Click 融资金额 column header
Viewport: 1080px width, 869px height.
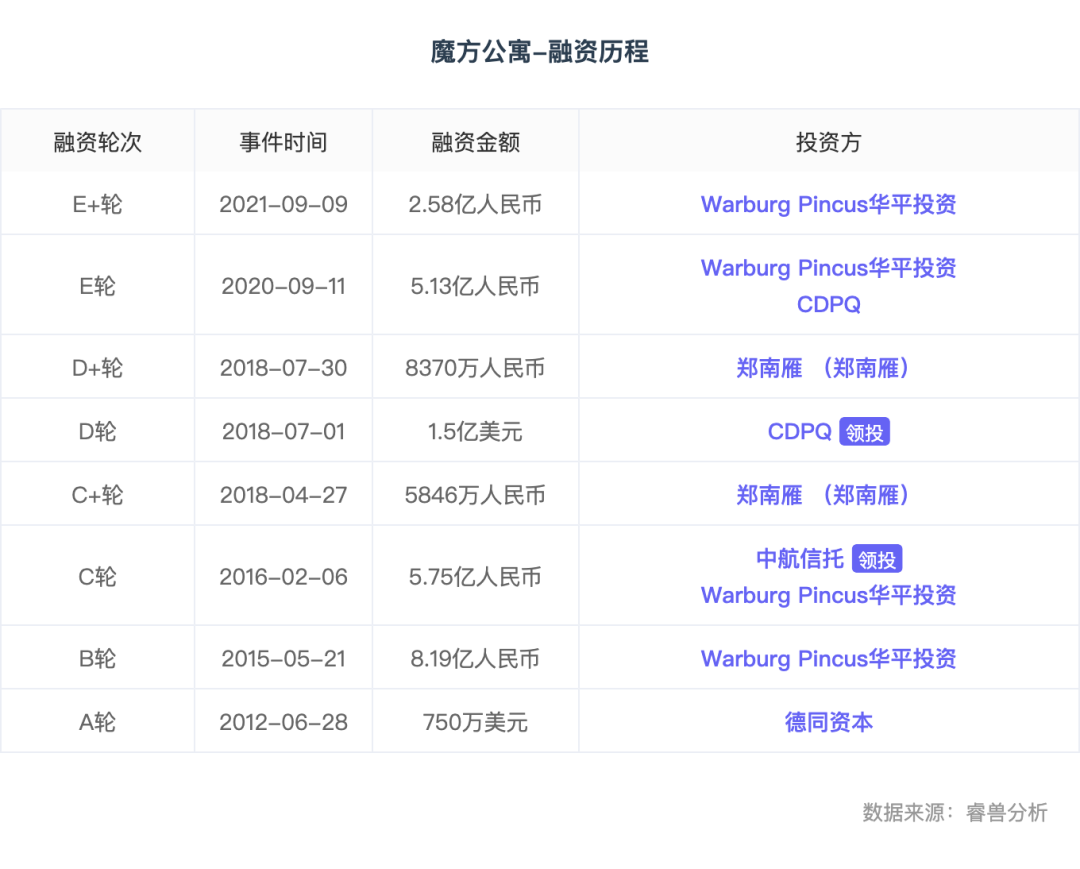pos(475,142)
